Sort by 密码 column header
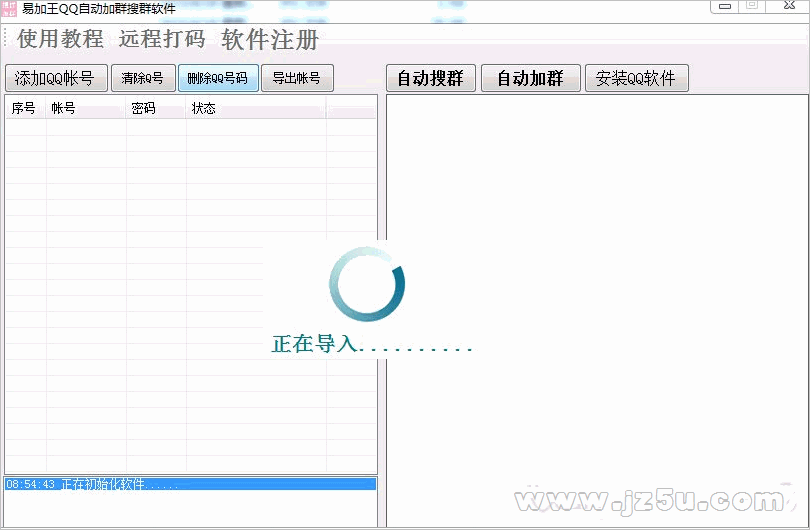This screenshot has height=530, width=810. pyautogui.click(x=156, y=108)
